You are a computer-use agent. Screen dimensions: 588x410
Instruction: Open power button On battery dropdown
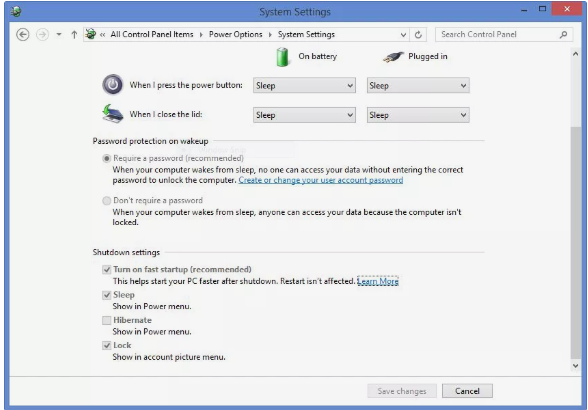pyautogui.click(x=304, y=86)
